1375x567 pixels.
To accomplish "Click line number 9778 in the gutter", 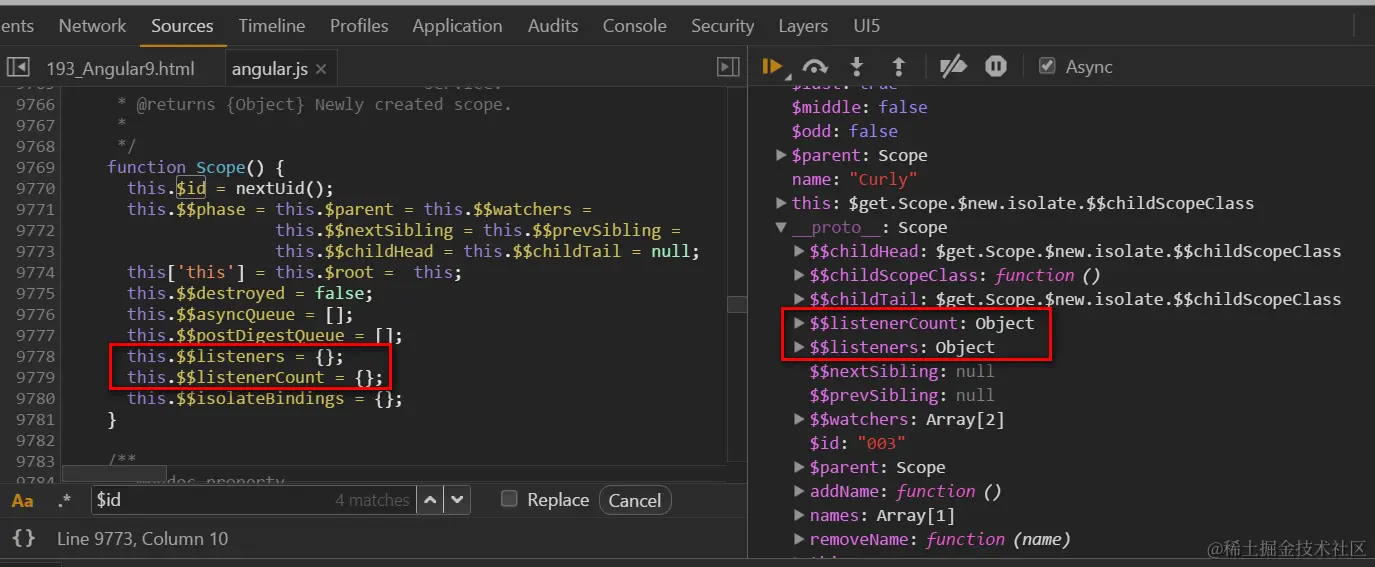I will tap(36, 356).
